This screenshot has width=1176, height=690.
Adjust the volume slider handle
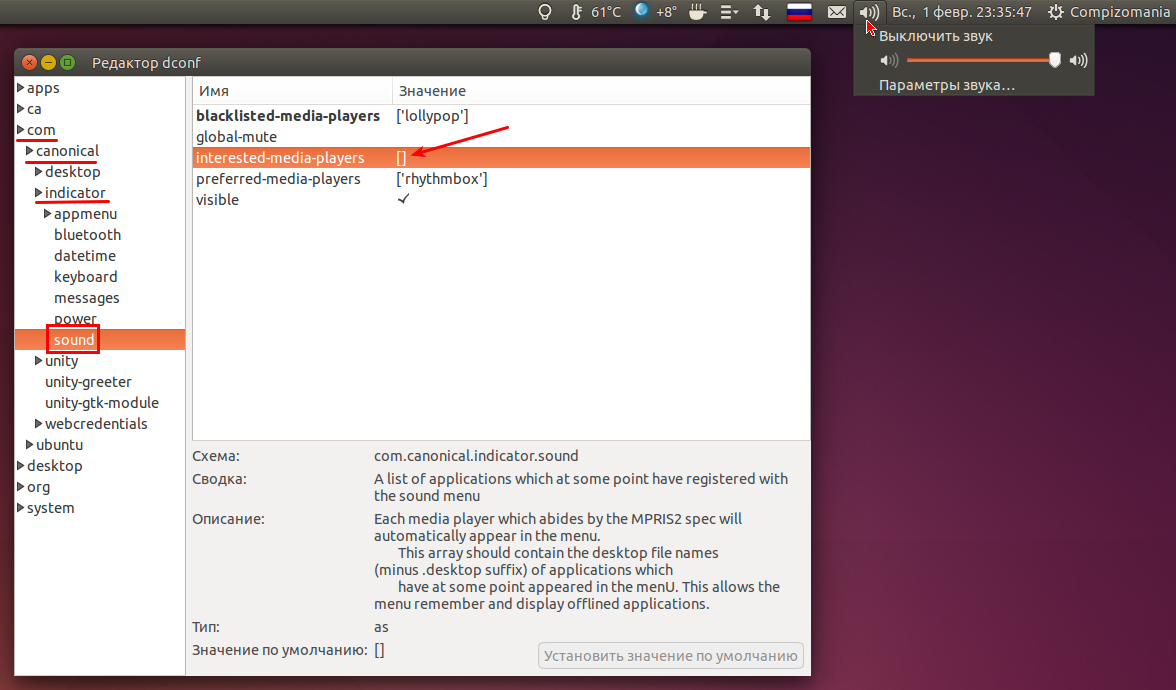(1054, 60)
